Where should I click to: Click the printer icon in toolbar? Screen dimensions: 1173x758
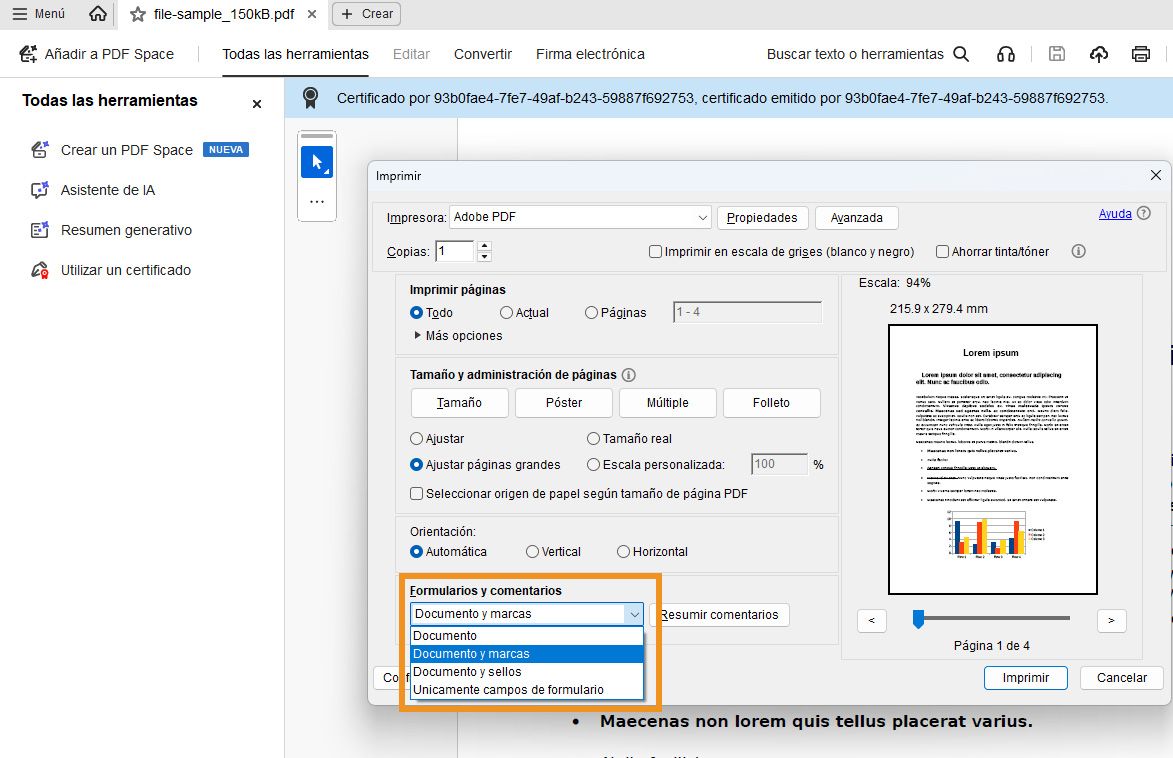point(1141,54)
